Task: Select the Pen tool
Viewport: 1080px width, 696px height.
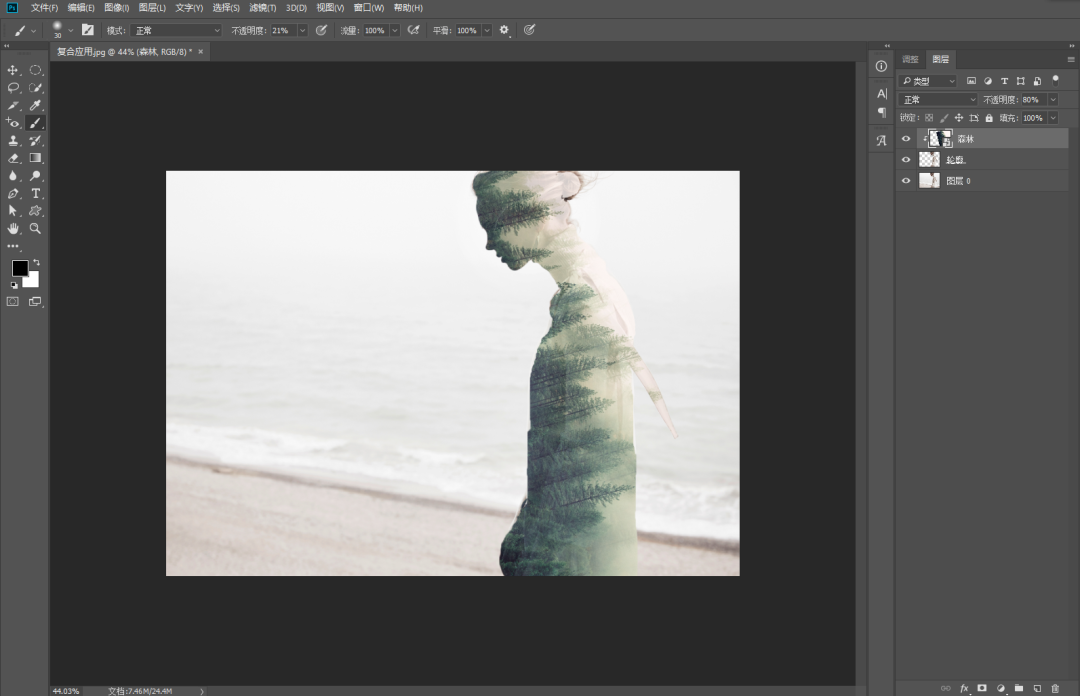Action: pos(12,194)
